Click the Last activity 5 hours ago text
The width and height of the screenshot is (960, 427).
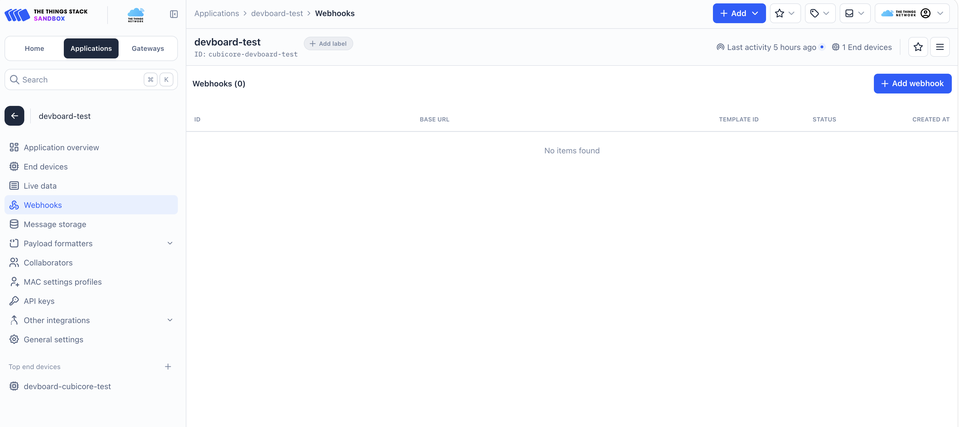tap(771, 47)
